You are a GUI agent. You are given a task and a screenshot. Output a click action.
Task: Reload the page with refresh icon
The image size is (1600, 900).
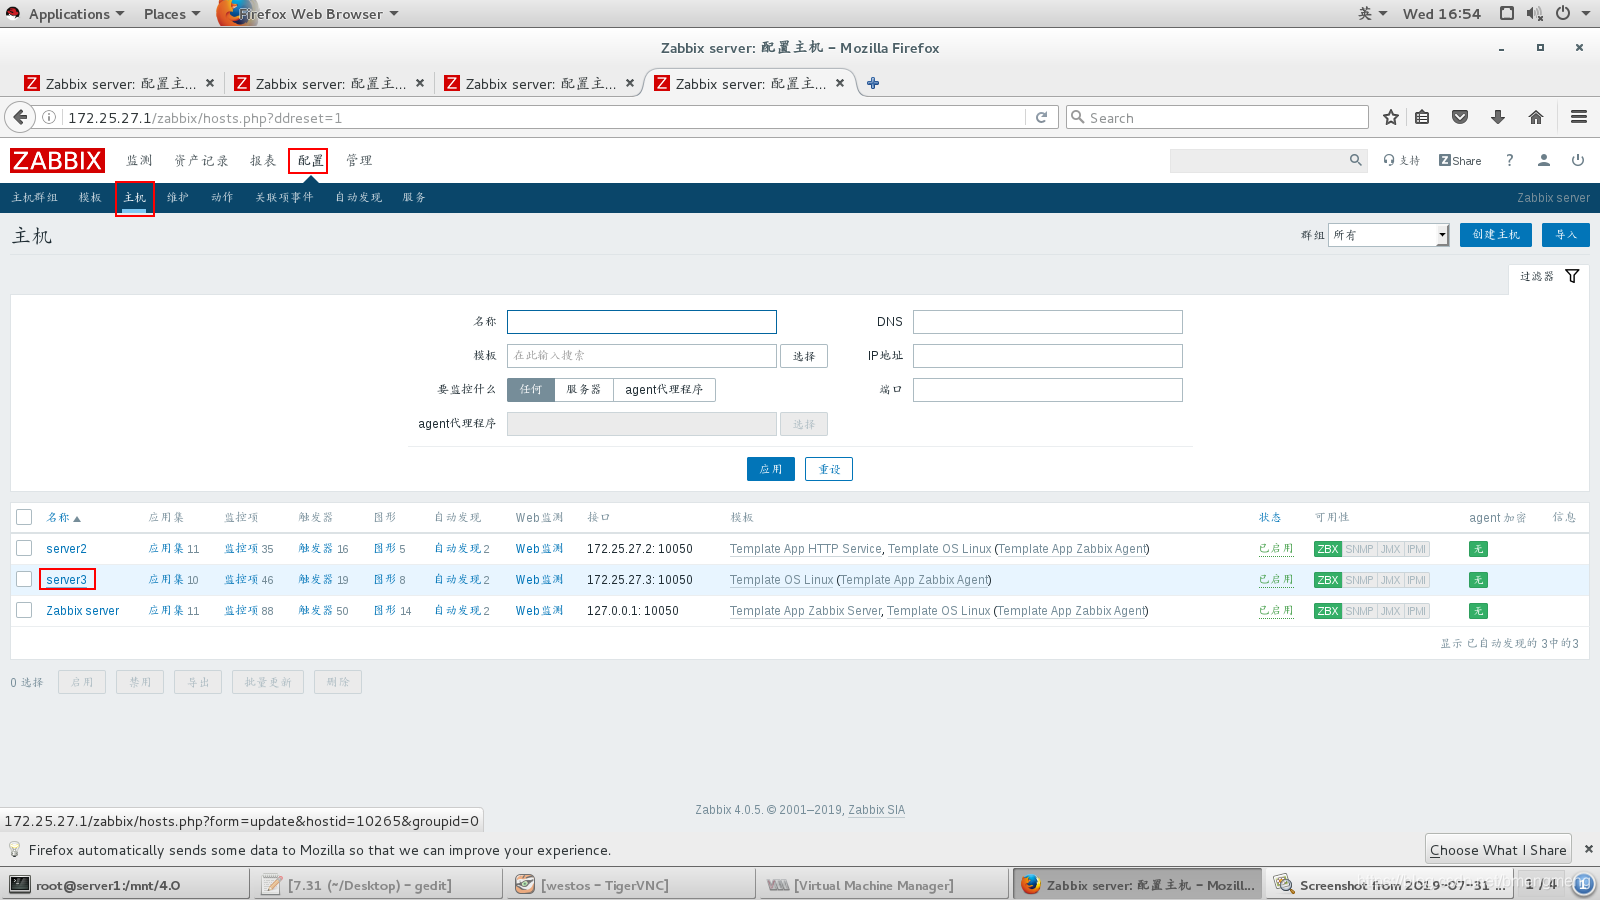[1041, 117]
